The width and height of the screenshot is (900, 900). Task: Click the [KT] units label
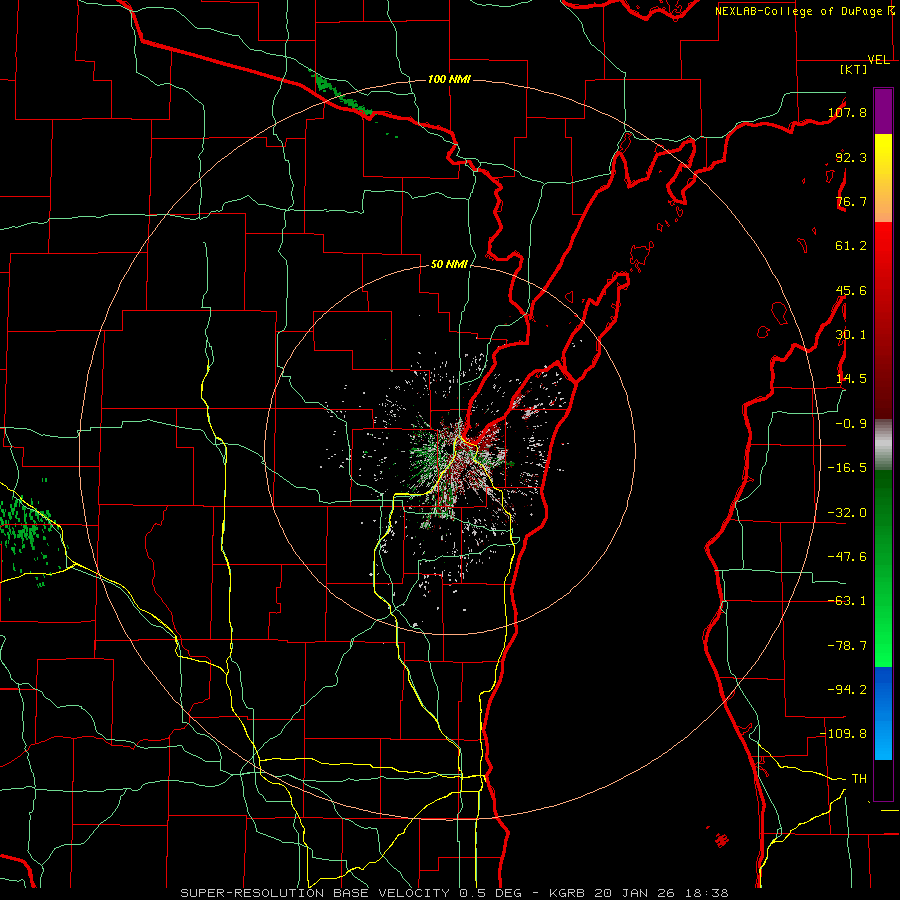coord(853,69)
